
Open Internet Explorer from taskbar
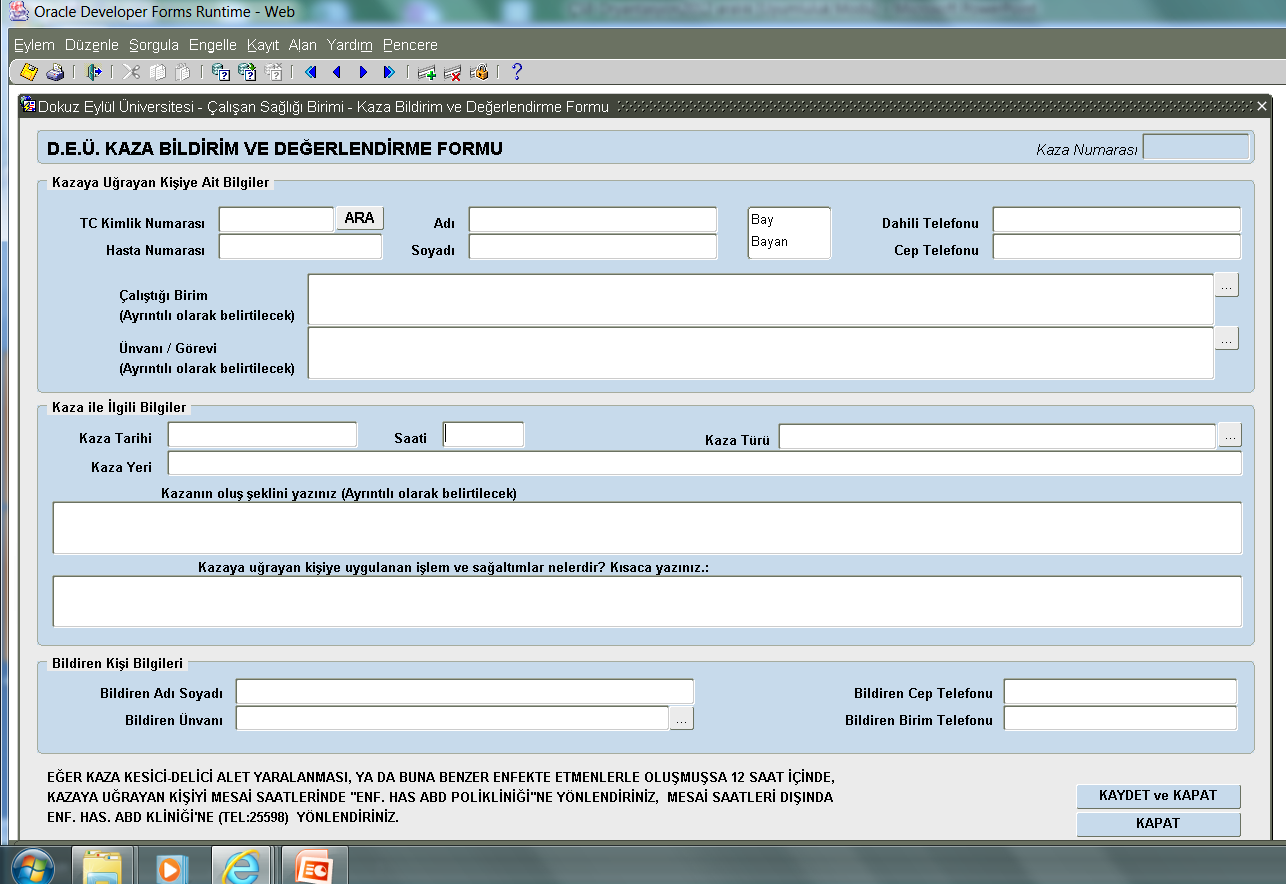pos(241,866)
